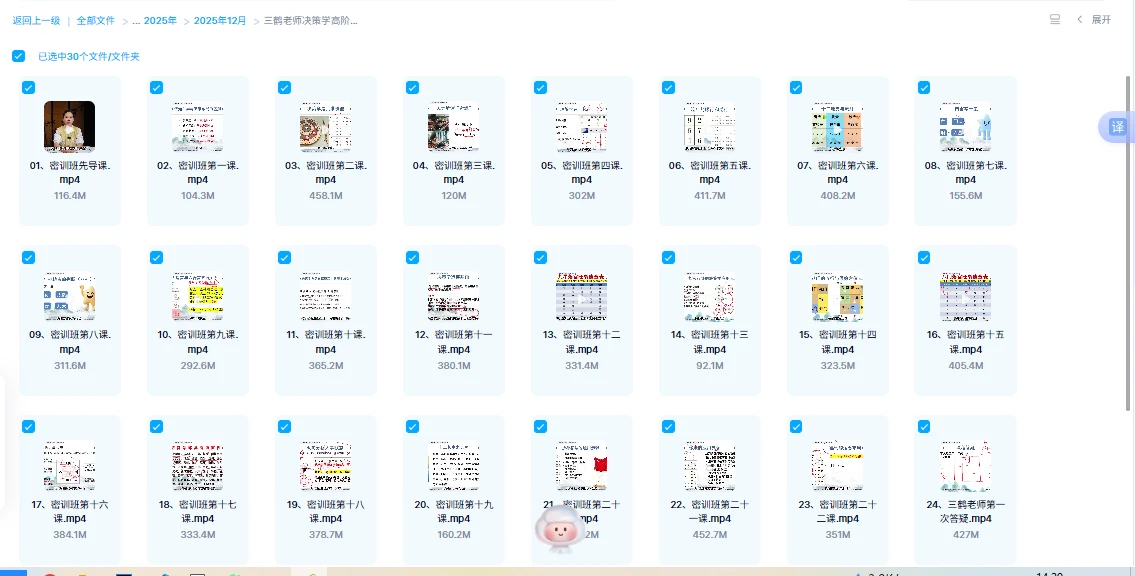Navigate to 全部文件 root
This screenshot has height=576, width=1135.
coord(96,20)
